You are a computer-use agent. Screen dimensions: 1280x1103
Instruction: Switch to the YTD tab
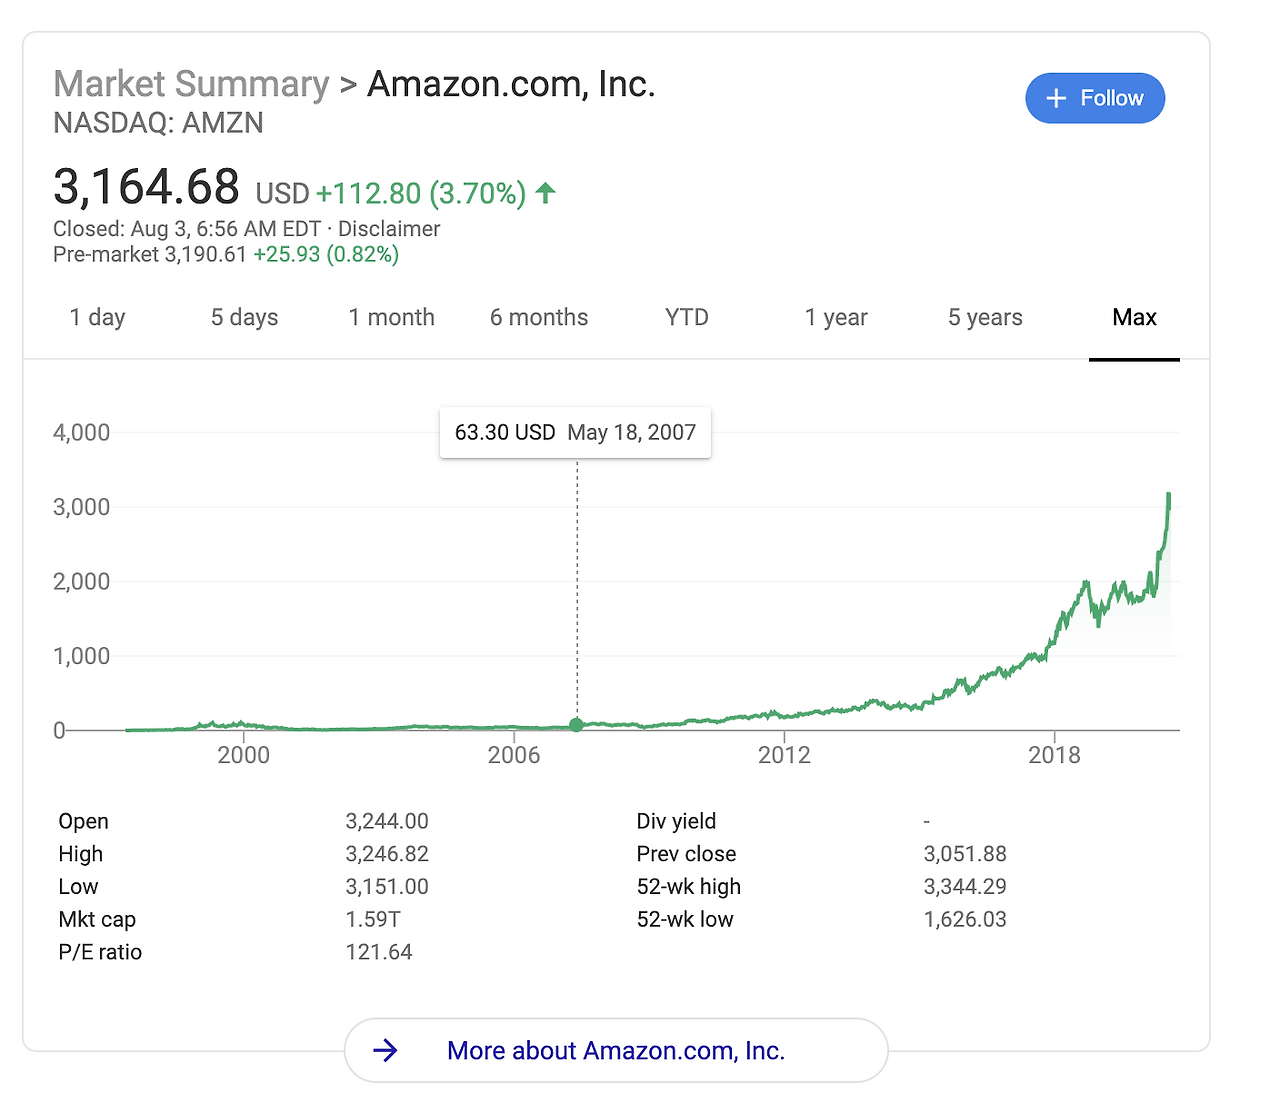pyautogui.click(x=686, y=318)
